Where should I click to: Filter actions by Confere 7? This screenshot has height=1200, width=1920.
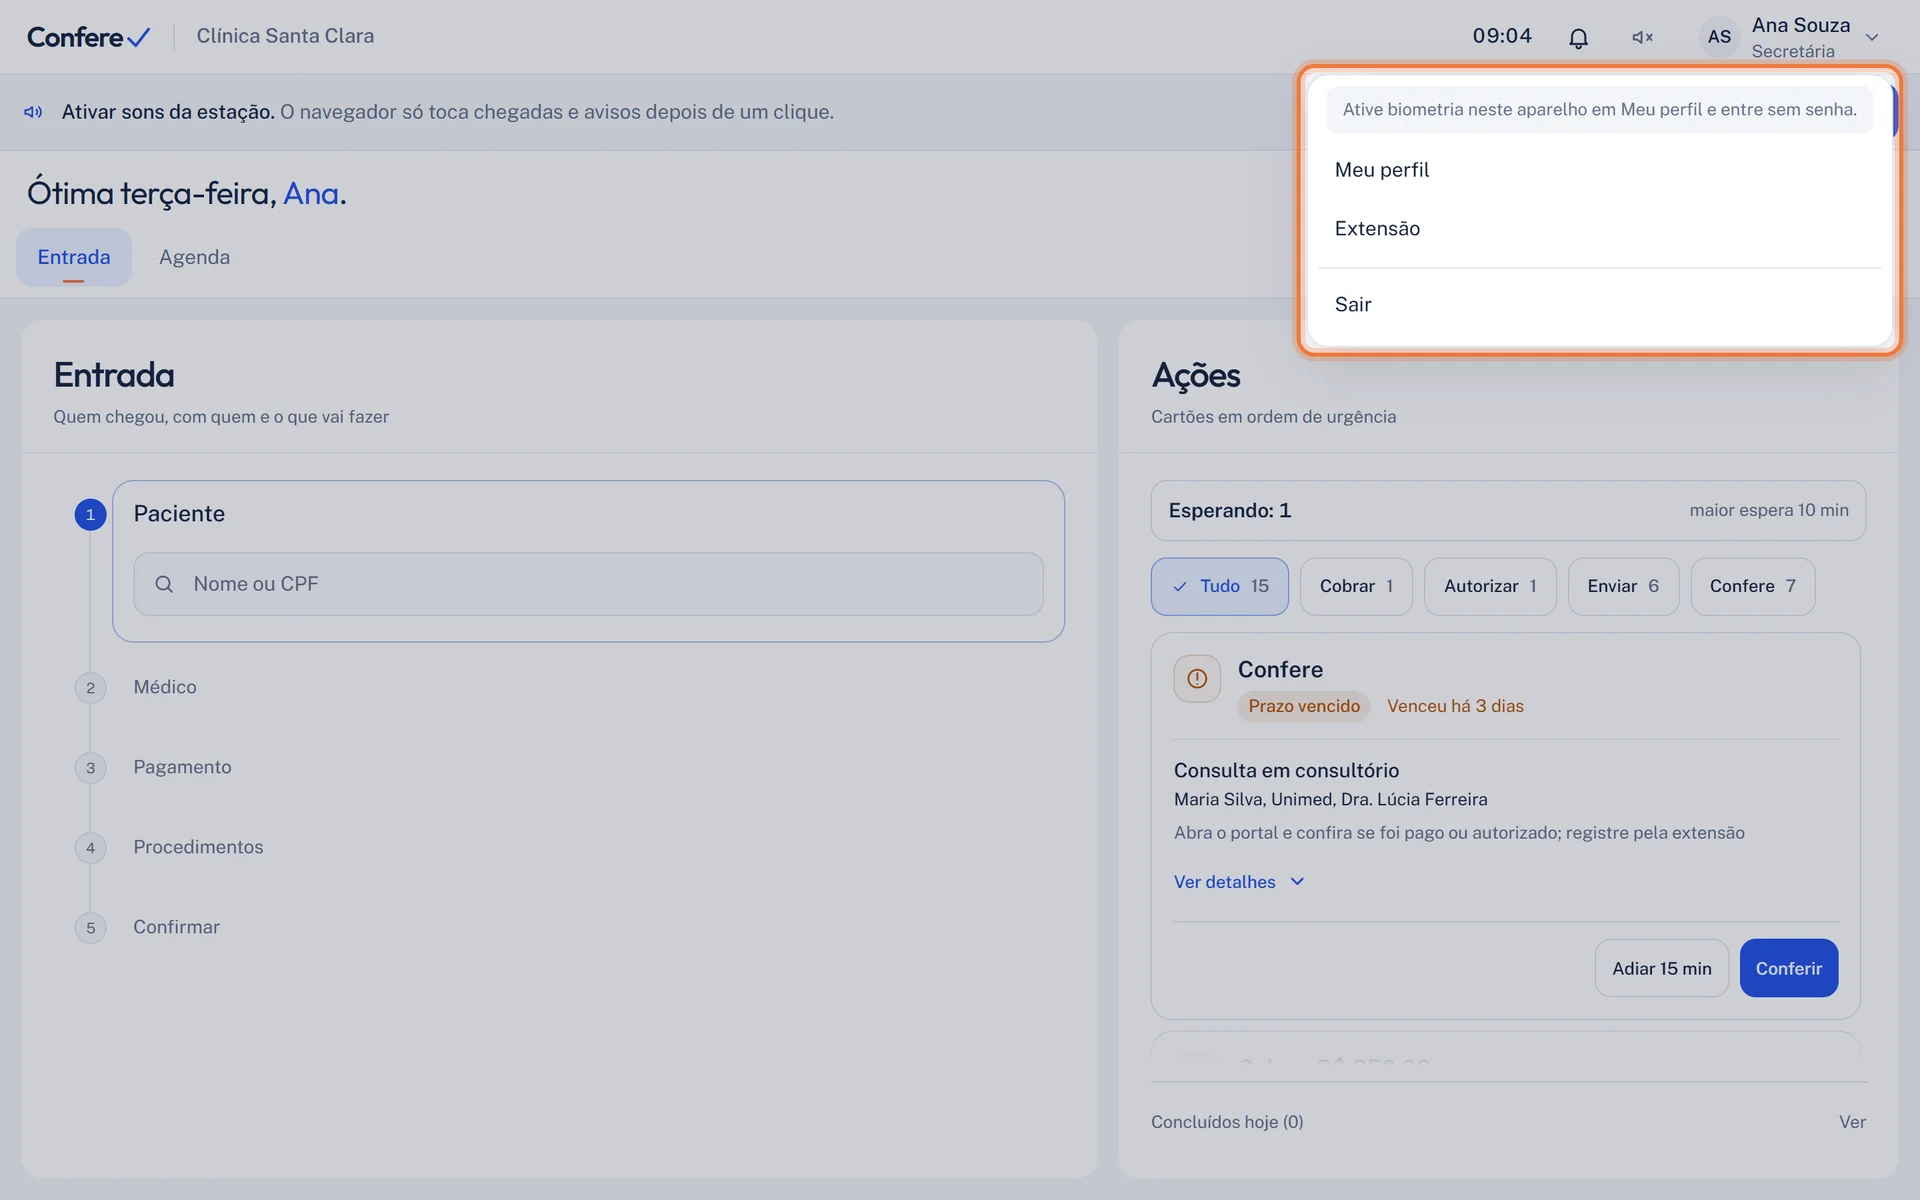(1752, 586)
